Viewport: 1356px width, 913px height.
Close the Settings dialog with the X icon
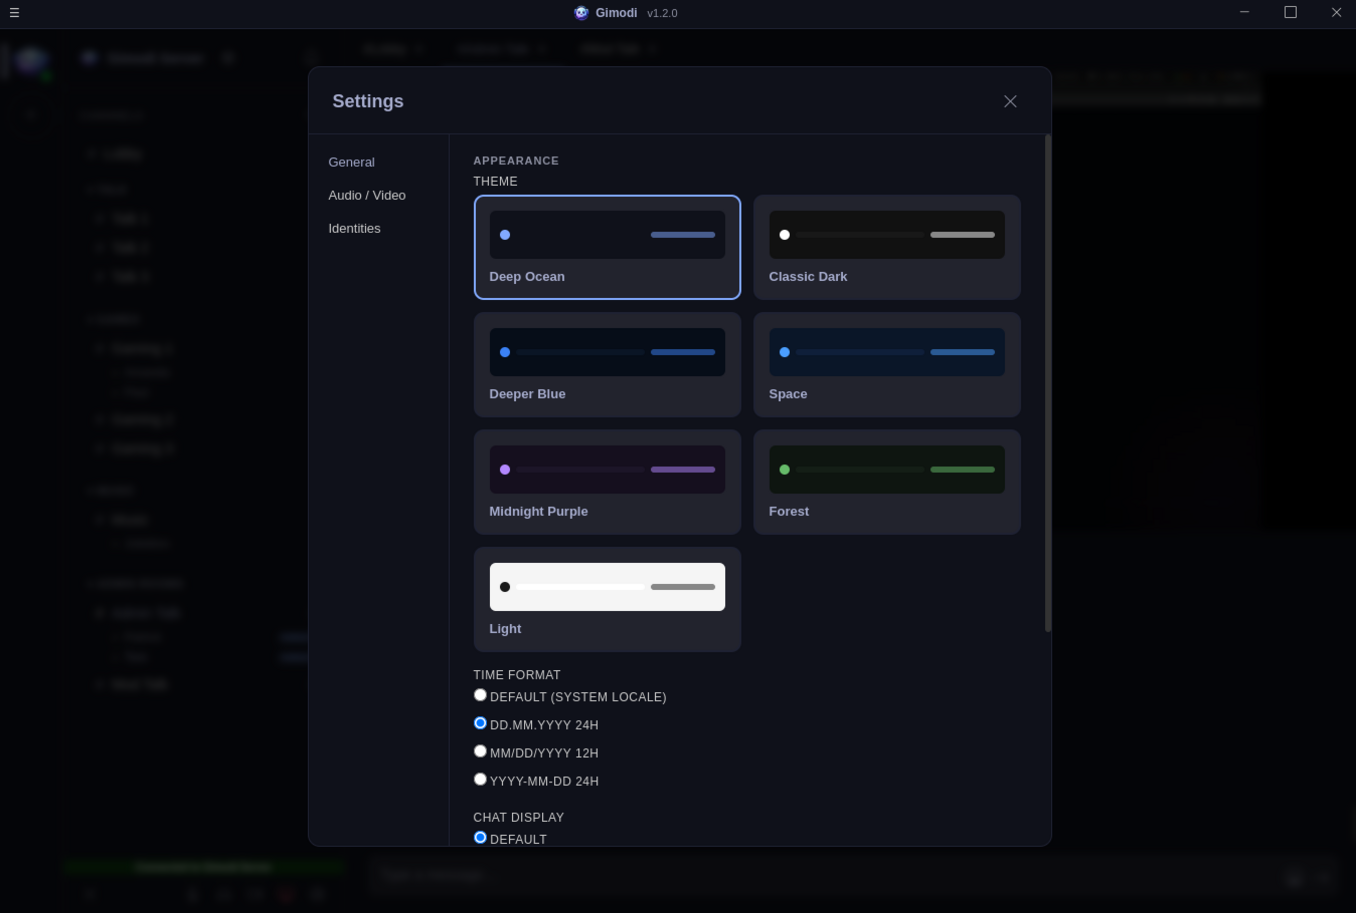(x=1010, y=101)
